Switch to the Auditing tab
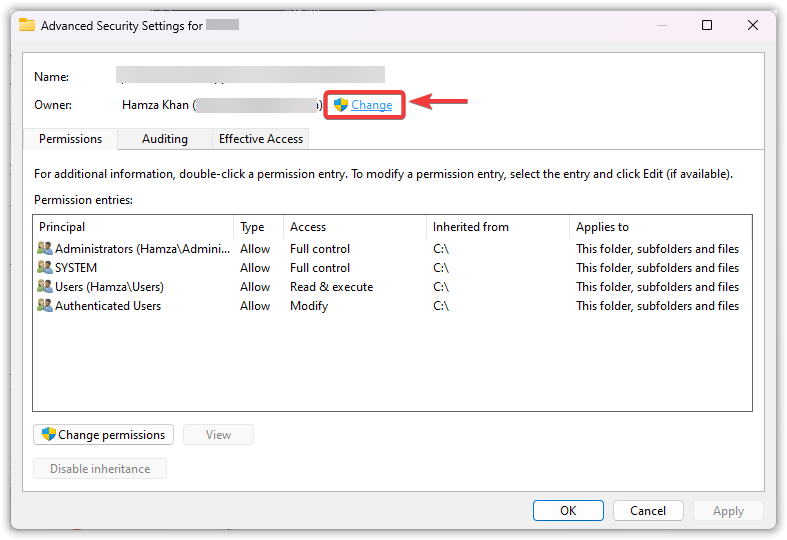The height and width of the screenshot is (540, 787). [x=164, y=139]
